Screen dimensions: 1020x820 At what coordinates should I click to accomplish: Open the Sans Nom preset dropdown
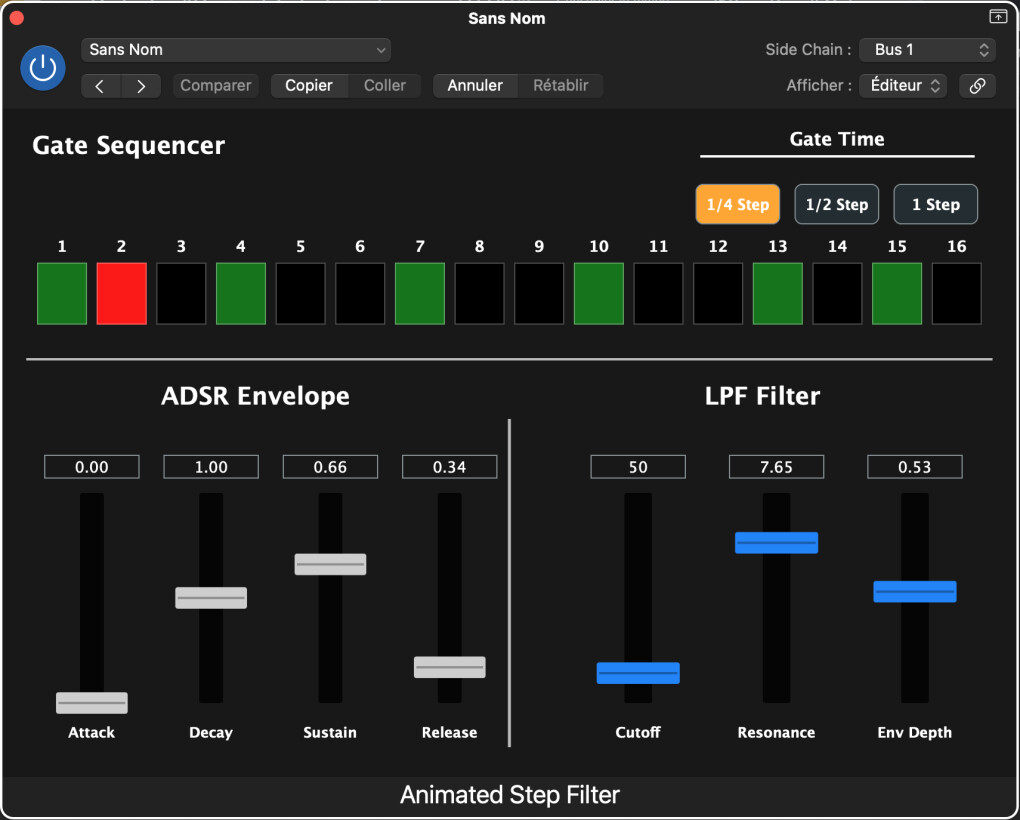[236, 50]
